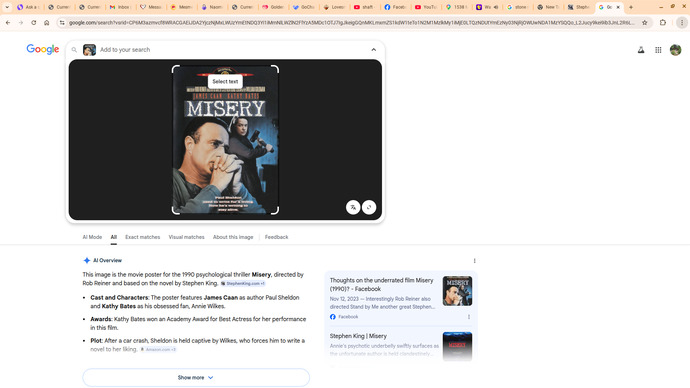Click the Facebook result's Misery thumbnail
Image resolution: width=690 pixels, height=388 pixels.
pyautogui.click(x=457, y=291)
